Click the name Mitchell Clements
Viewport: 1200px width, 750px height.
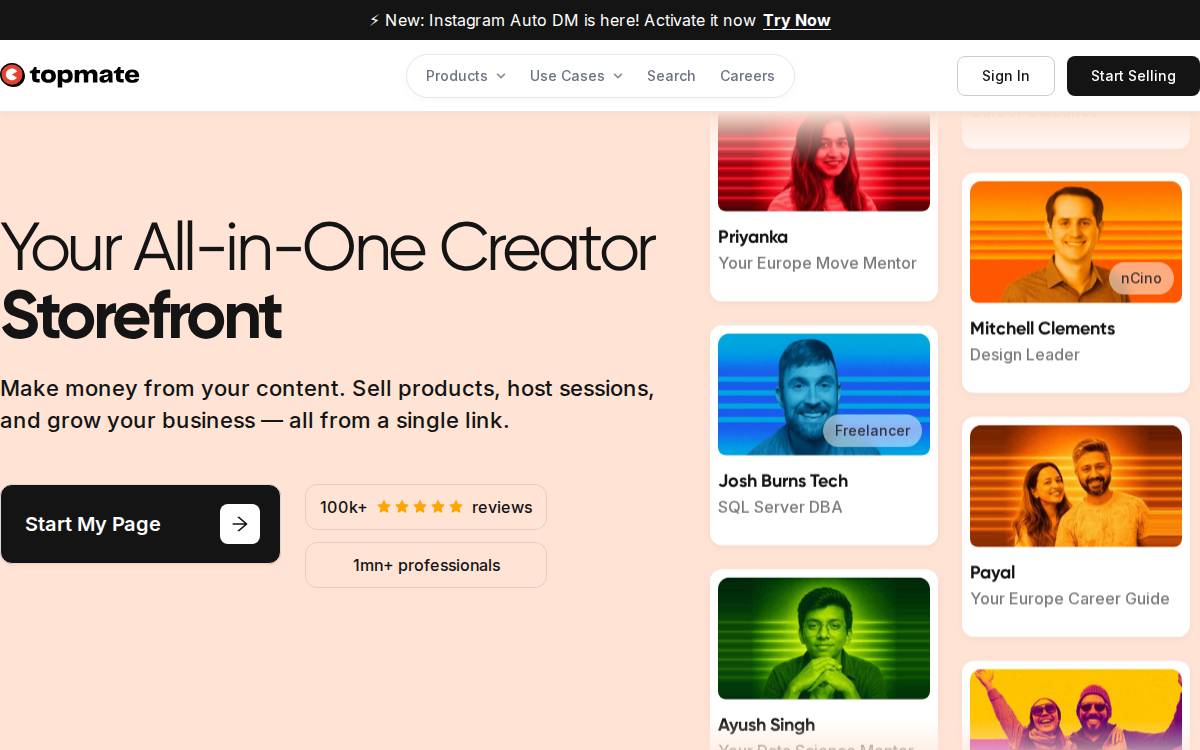point(1042,329)
